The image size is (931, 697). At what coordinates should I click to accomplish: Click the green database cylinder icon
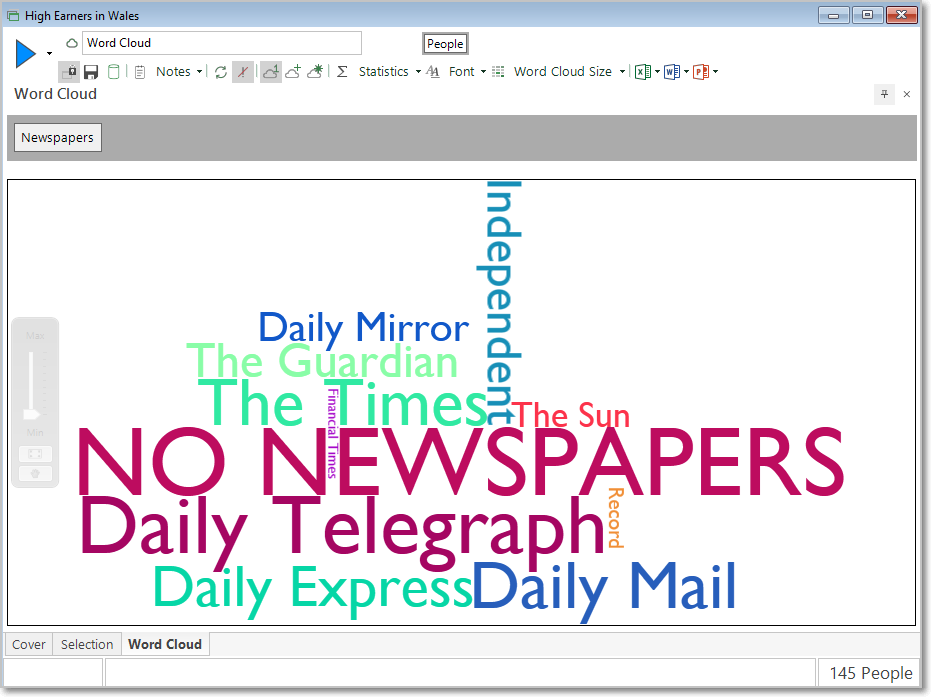(x=113, y=72)
